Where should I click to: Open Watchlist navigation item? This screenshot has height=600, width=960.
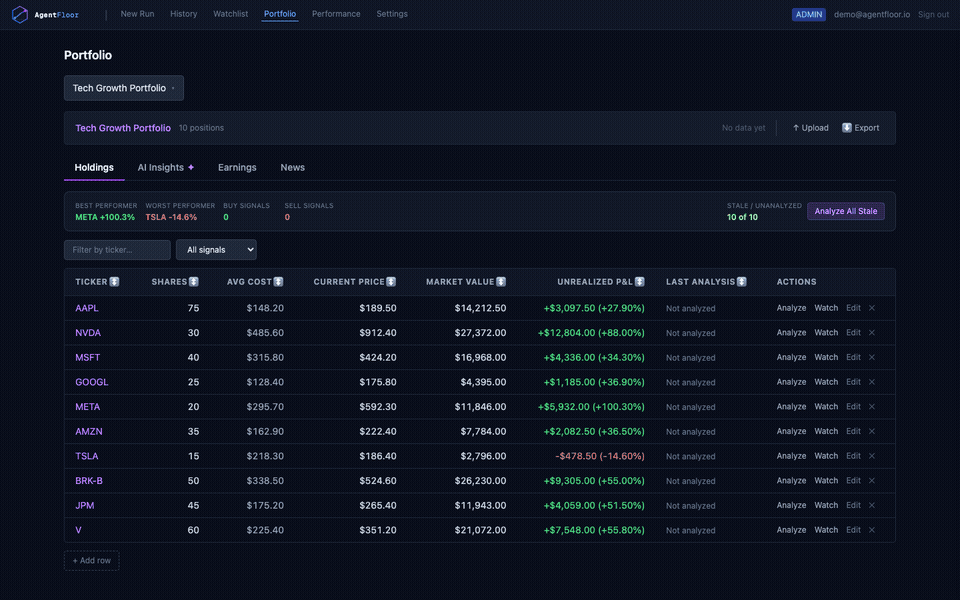pyautogui.click(x=230, y=13)
